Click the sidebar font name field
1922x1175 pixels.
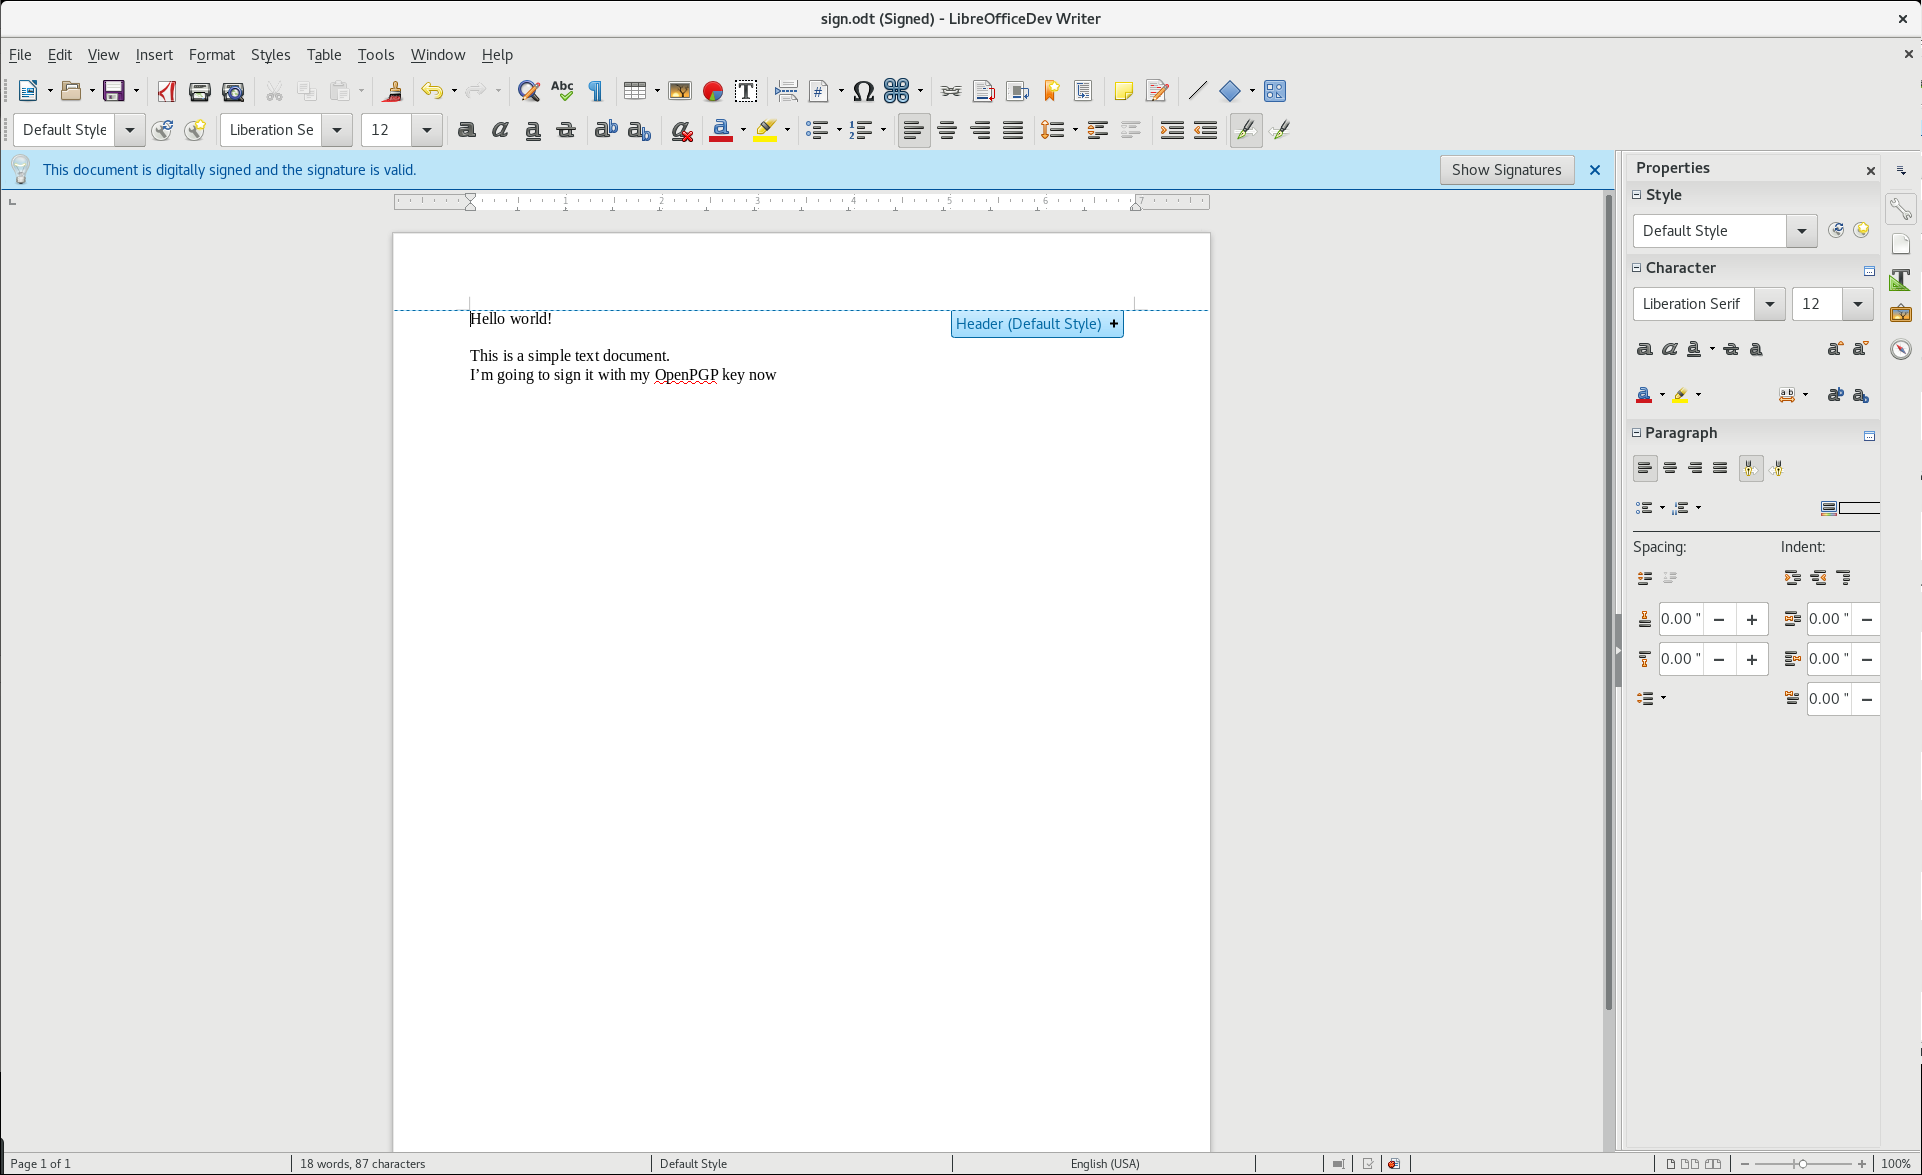[x=1693, y=304]
